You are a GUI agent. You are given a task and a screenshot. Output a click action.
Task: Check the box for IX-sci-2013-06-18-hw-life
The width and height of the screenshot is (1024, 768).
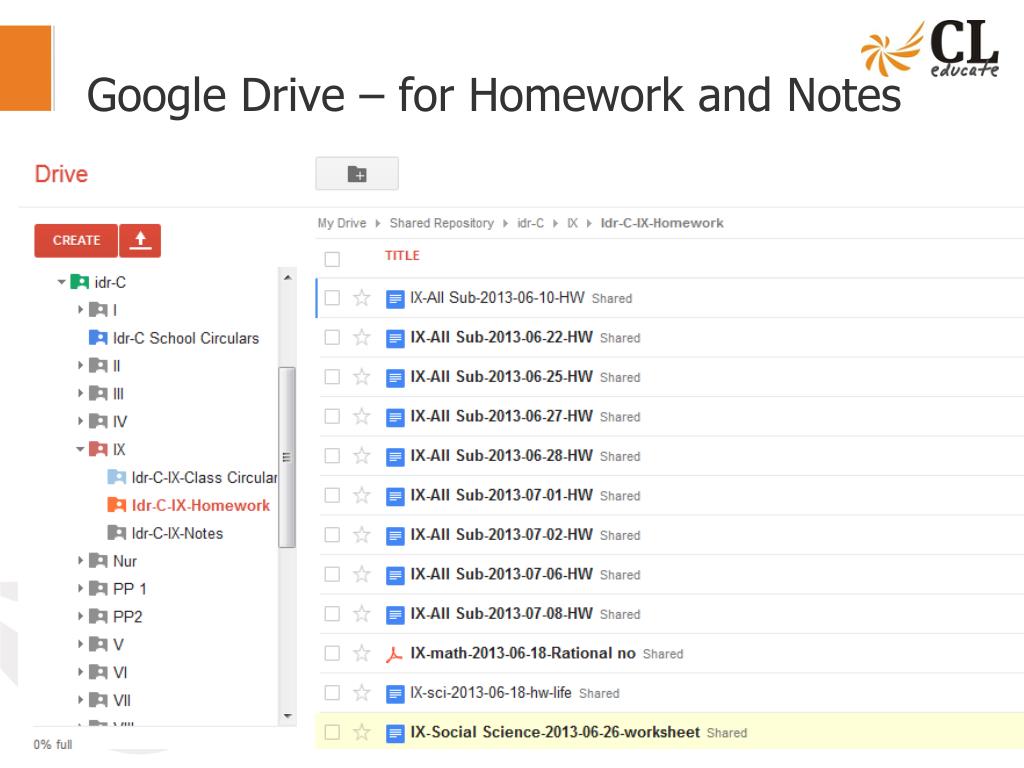pos(332,693)
